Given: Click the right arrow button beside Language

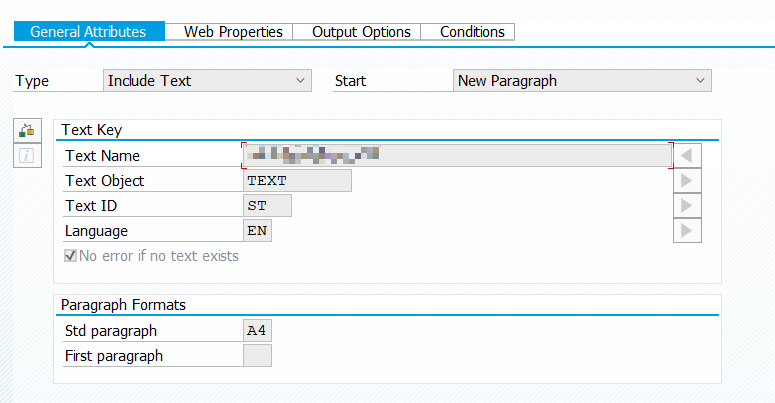Looking at the screenshot, I should pos(687,230).
